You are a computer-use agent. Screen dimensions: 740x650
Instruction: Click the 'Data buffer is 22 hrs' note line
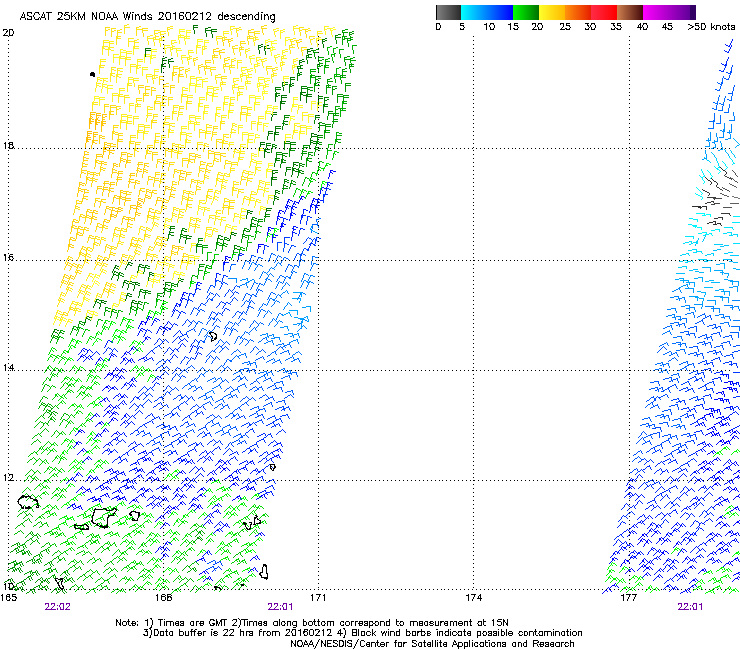[x=362, y=633]
